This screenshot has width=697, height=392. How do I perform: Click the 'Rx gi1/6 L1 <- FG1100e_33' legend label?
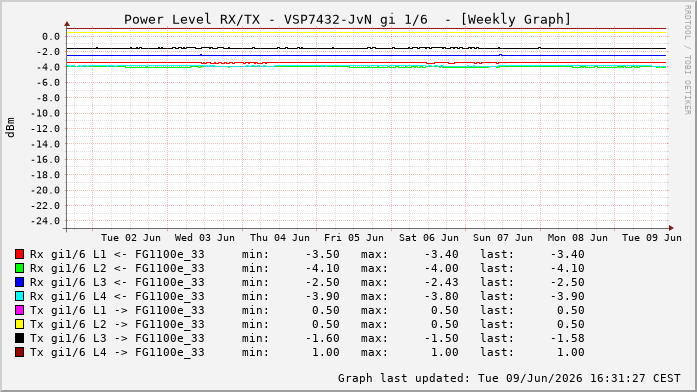tap(117, 255)
